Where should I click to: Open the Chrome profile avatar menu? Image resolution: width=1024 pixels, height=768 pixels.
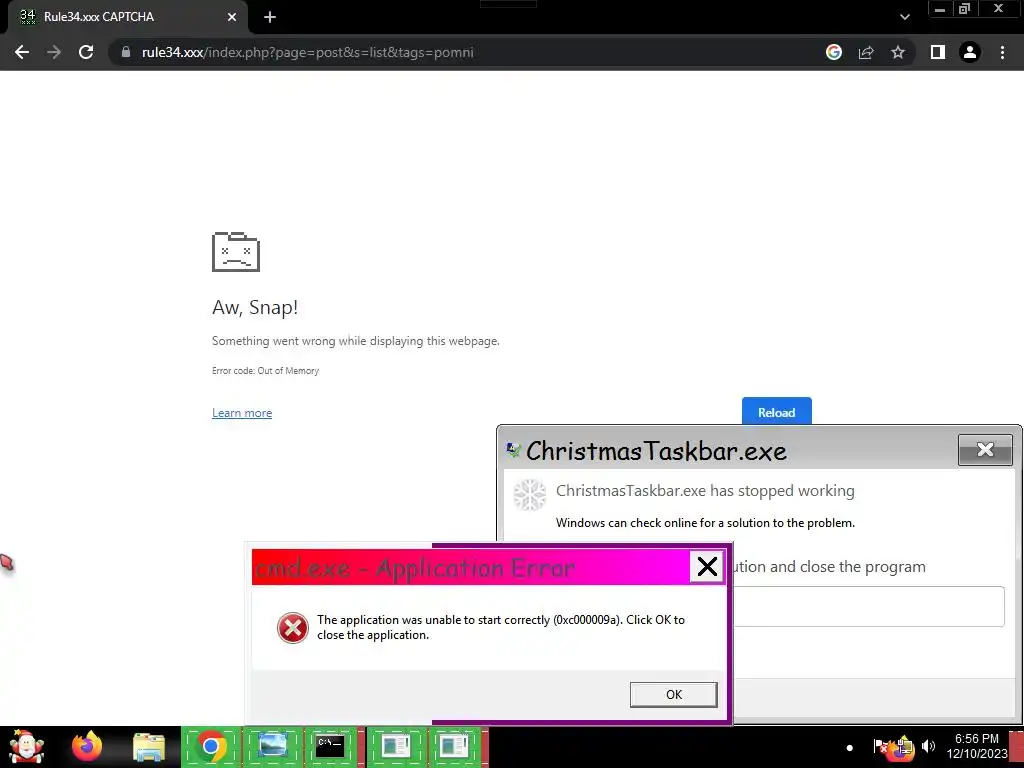(x=970, y=52)
